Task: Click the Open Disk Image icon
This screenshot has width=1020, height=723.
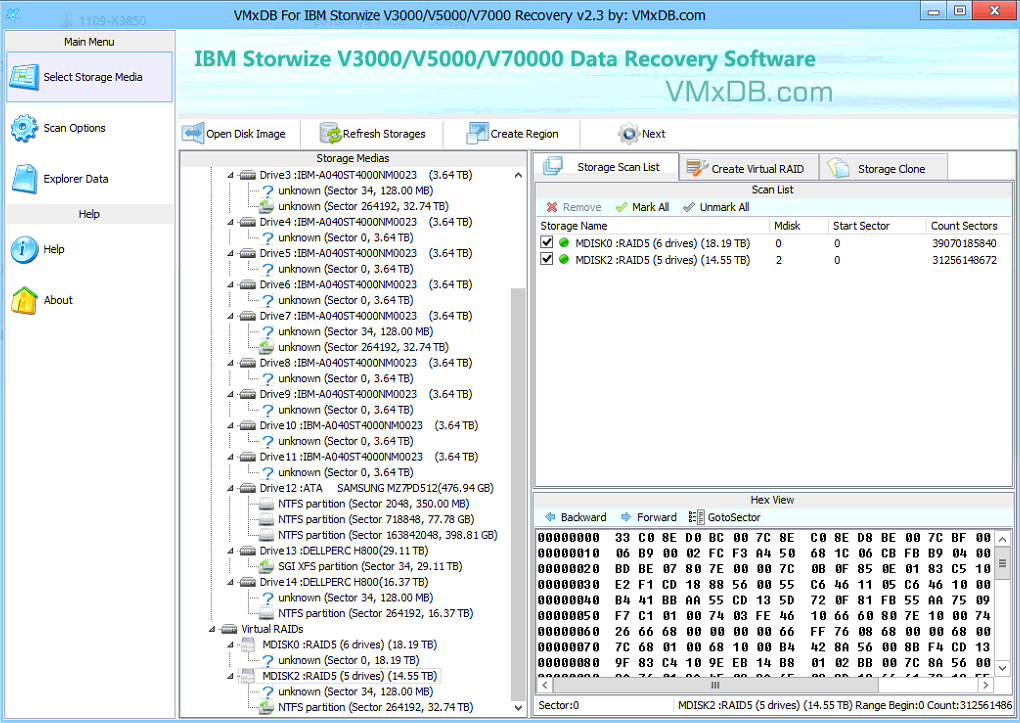Action: point(193,134)
